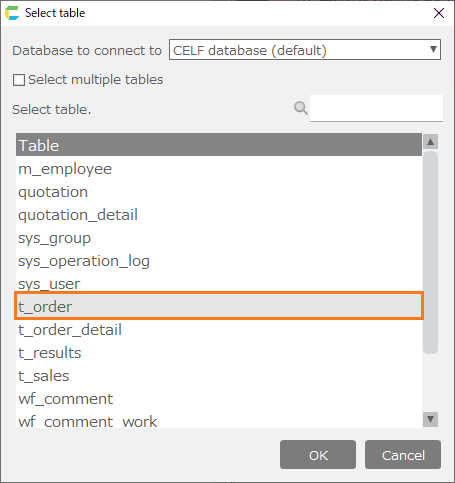This screenshot has height=483, width=455.
Task: Select t_results from the list
Action: pos(219,353)
